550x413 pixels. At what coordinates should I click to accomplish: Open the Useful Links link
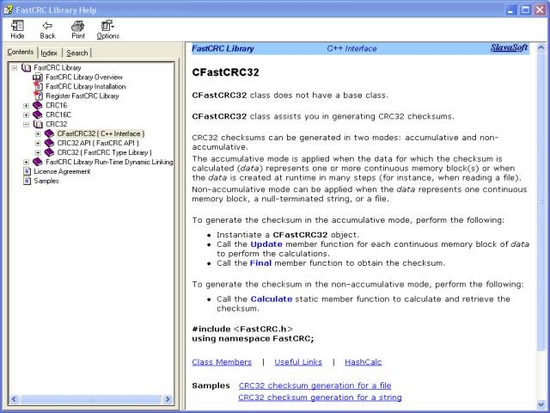pos(298,362)
